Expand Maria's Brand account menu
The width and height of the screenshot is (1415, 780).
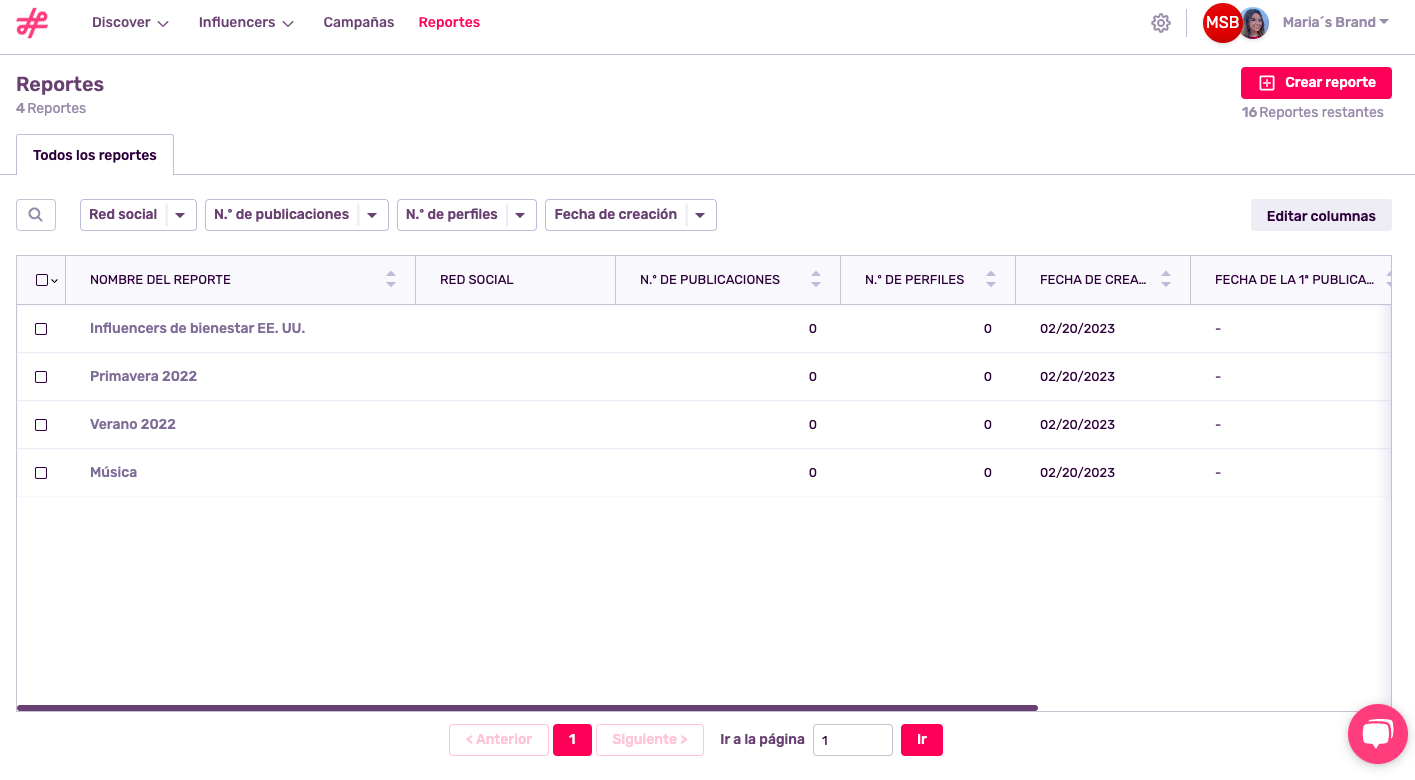1335,23
